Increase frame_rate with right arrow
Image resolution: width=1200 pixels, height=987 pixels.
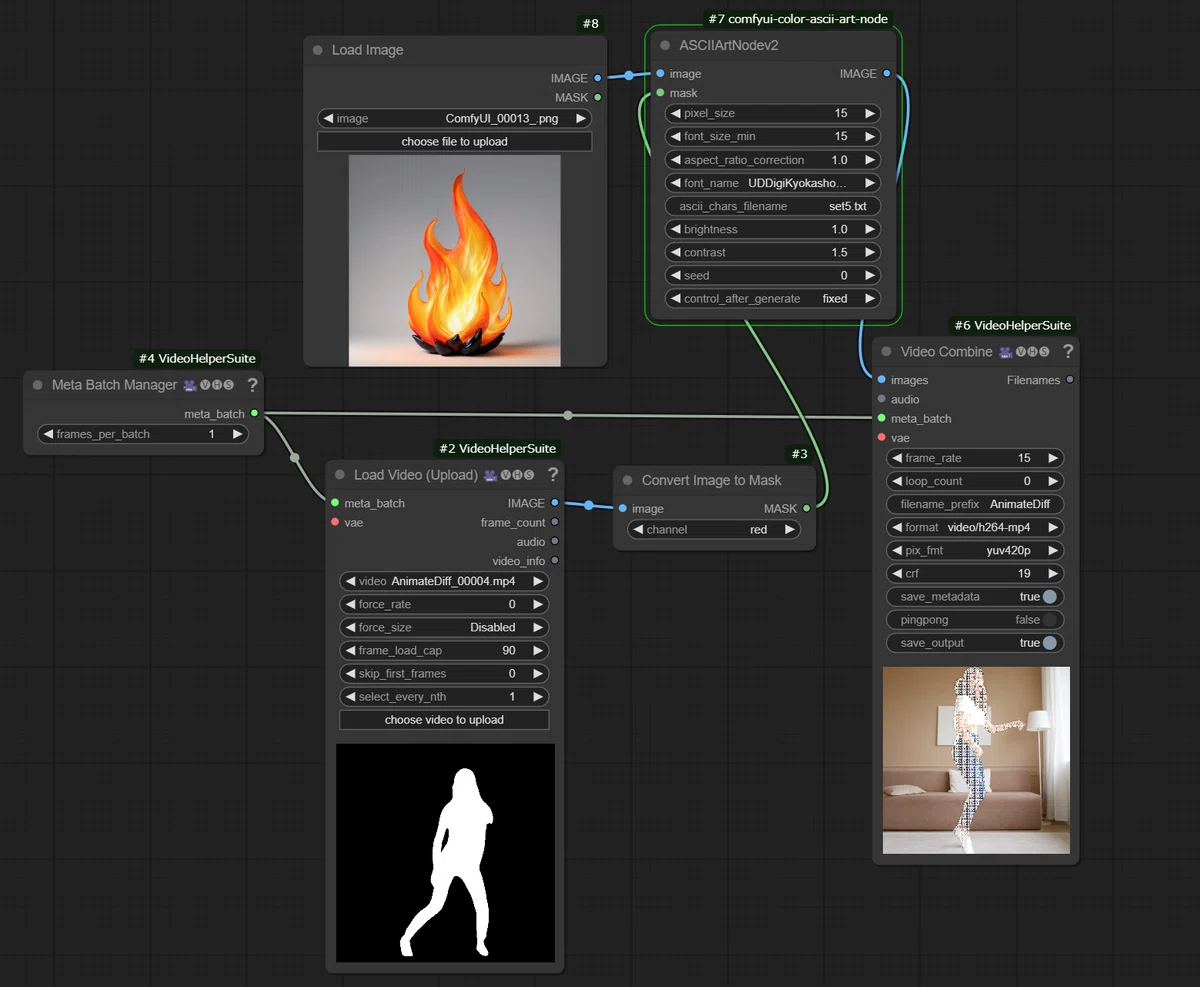[x=1053, y=458]
